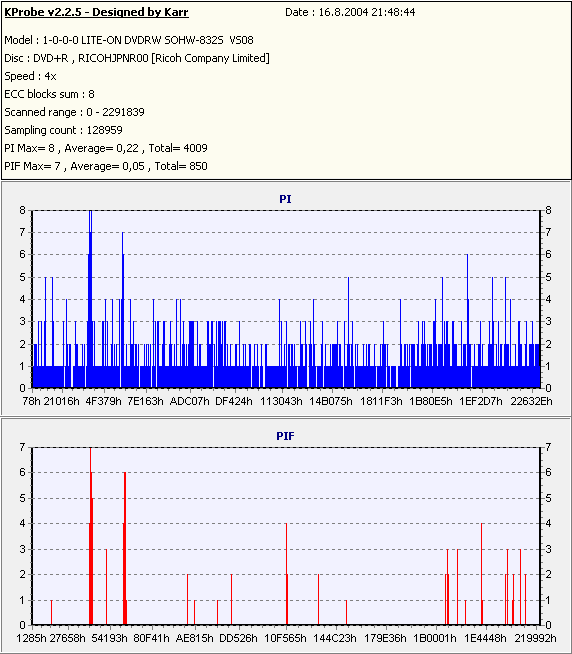Click the PIF axis label AE815h
Image resolution: width=572 pixels, height=654 pixels.
point(194,638)
